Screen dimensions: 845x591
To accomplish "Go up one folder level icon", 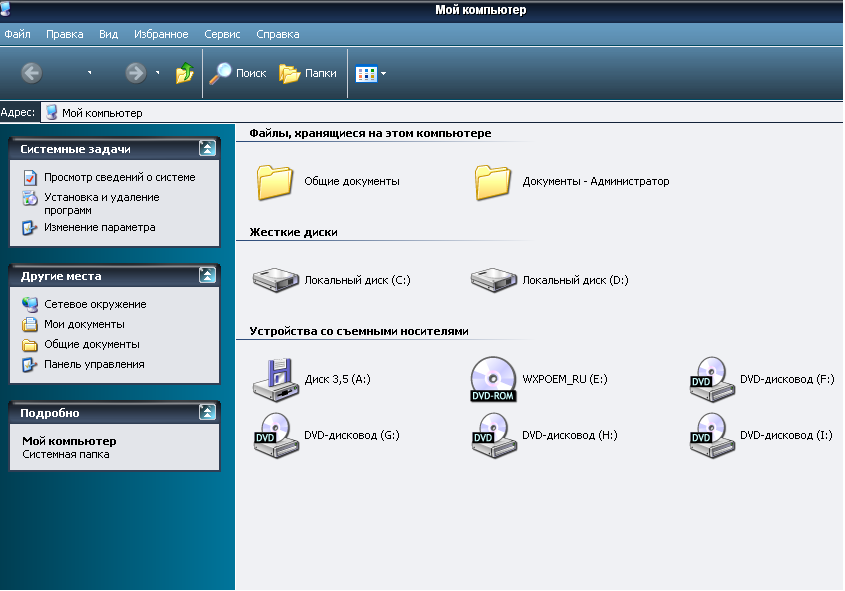I will (x=185, y=73).
